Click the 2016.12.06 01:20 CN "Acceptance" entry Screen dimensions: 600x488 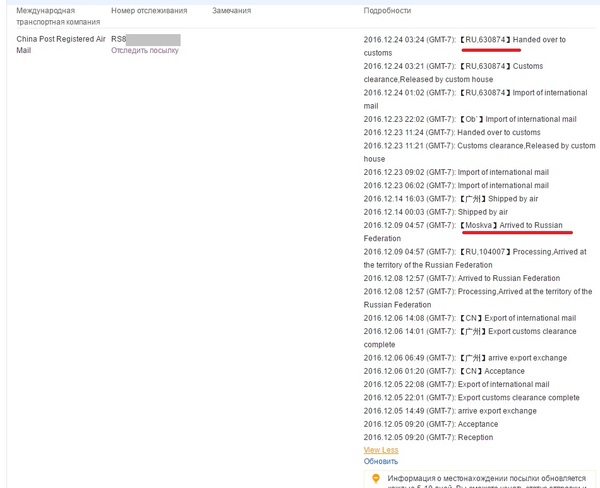coord(445,370)
